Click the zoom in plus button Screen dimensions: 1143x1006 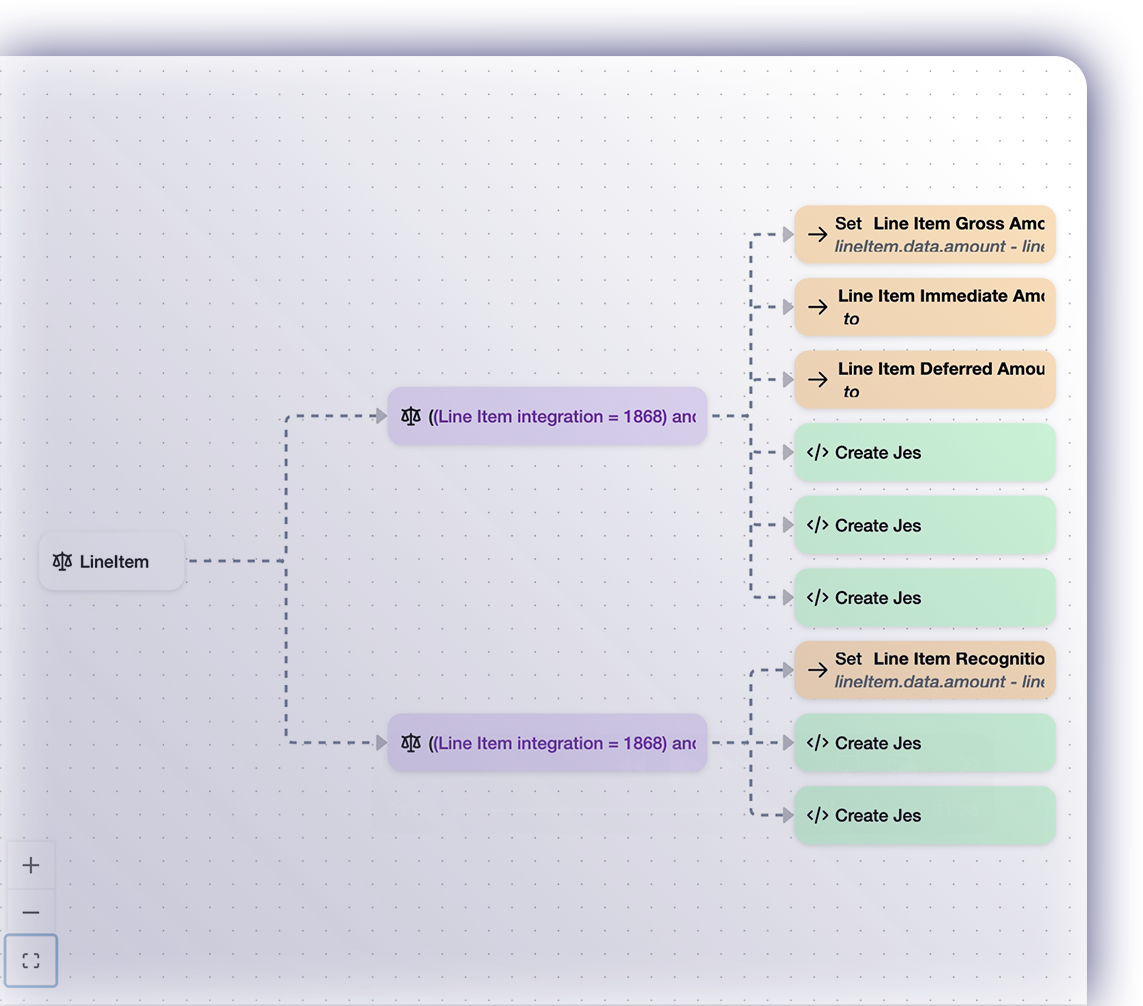[x=31, y=865]
